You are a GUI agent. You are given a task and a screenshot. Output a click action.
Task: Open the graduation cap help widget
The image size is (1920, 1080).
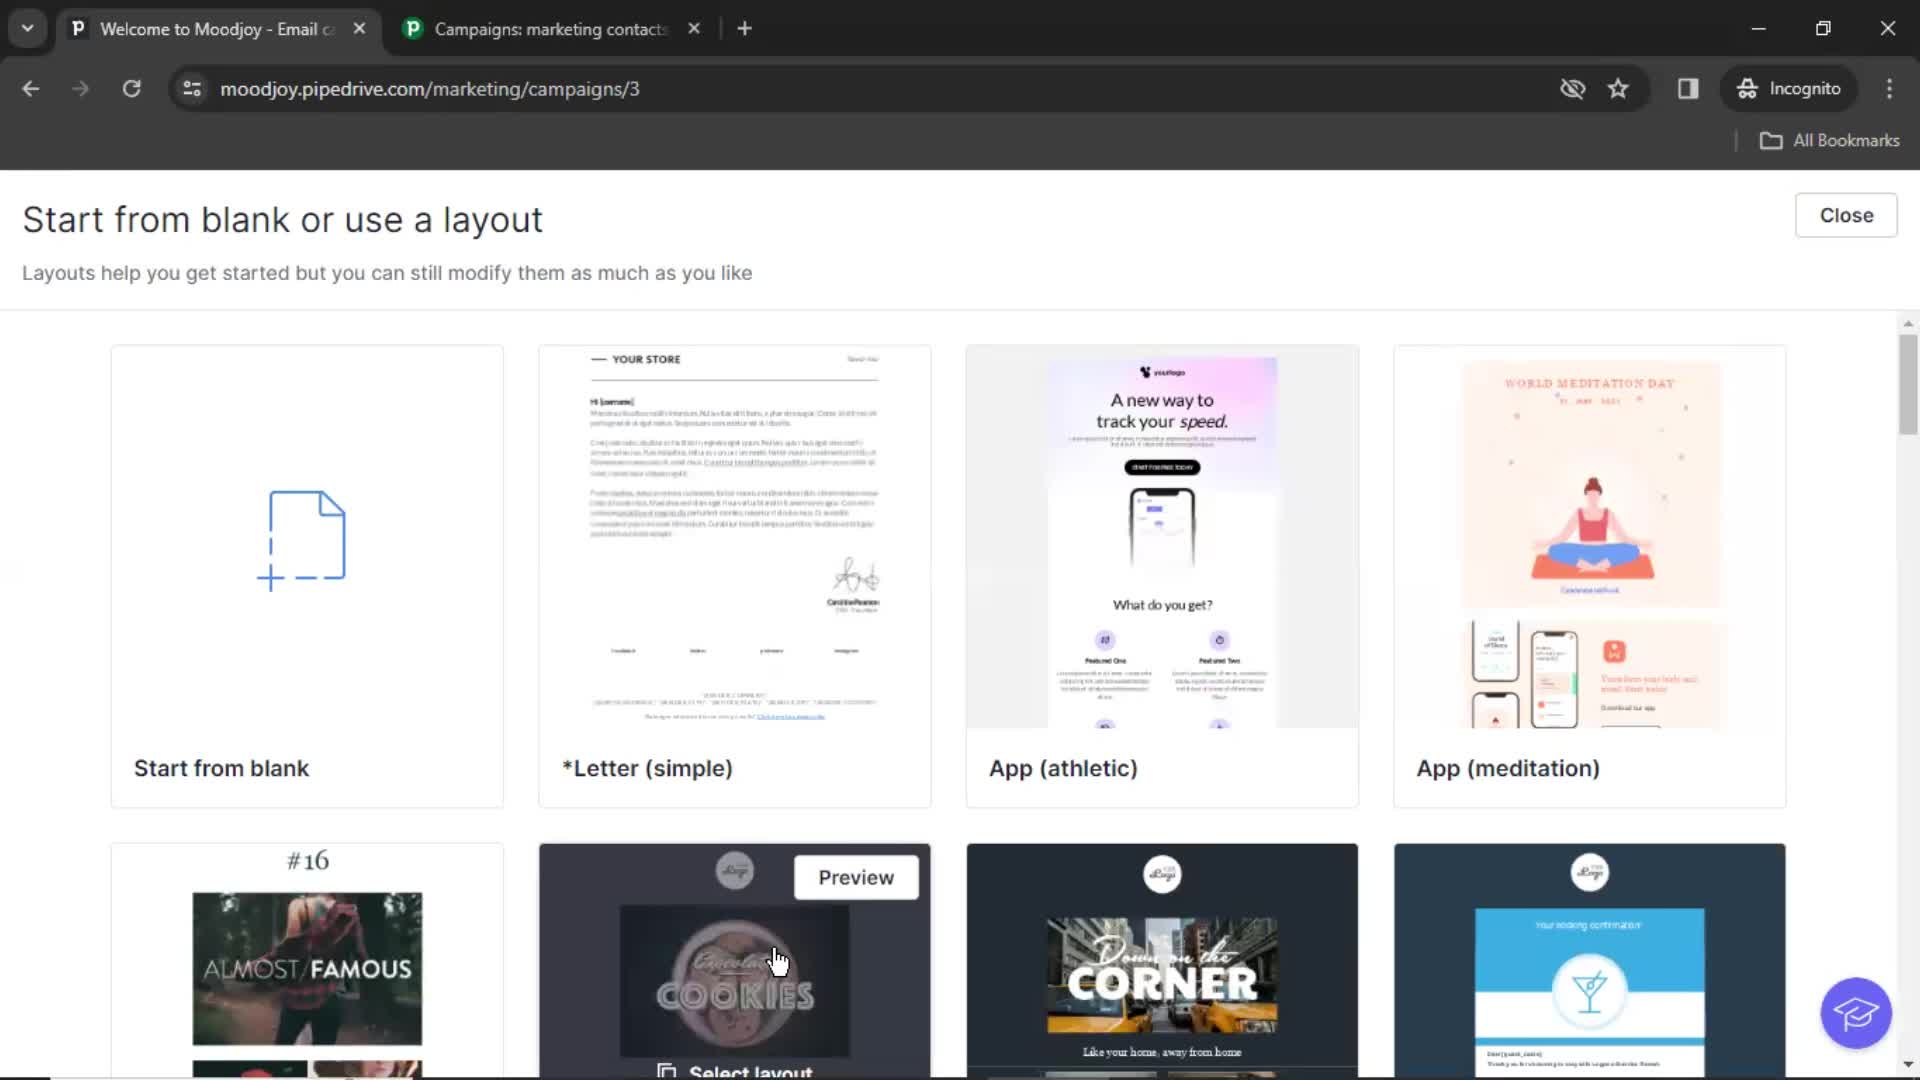click(1856, 1013)
